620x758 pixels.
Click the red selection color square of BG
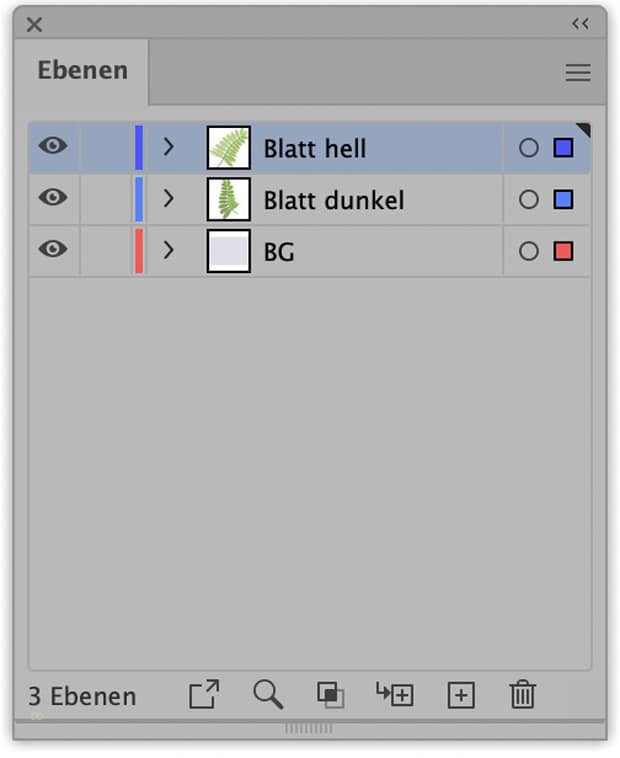point(563,252)
